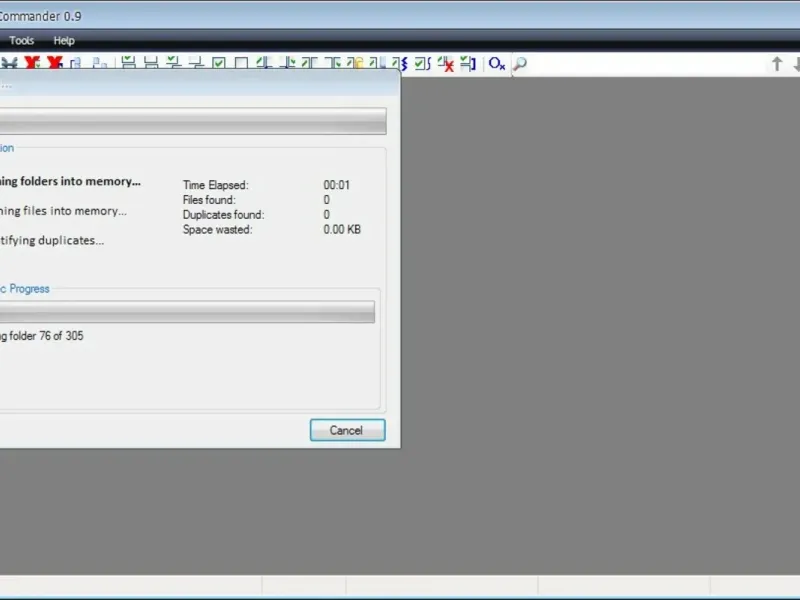This screenshot has height=600, width=800.
Task: Click the blue document pages toolbar icon
Action: click(76, 63)
